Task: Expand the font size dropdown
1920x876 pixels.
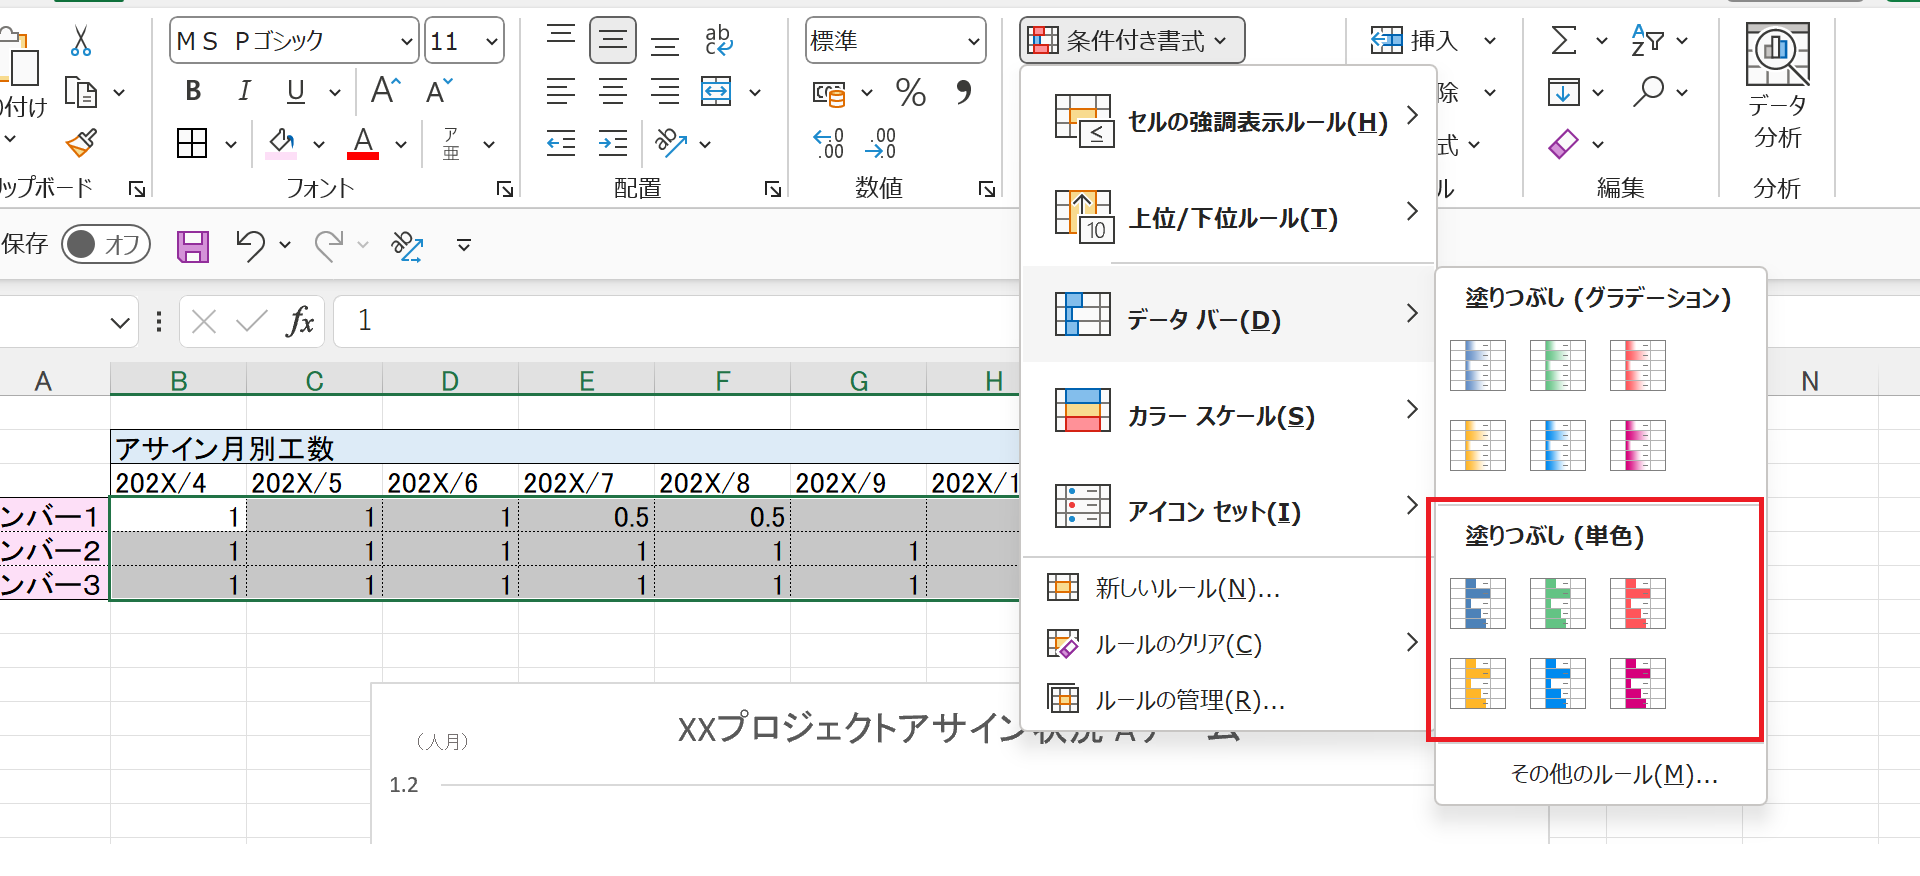Action: 491,41
